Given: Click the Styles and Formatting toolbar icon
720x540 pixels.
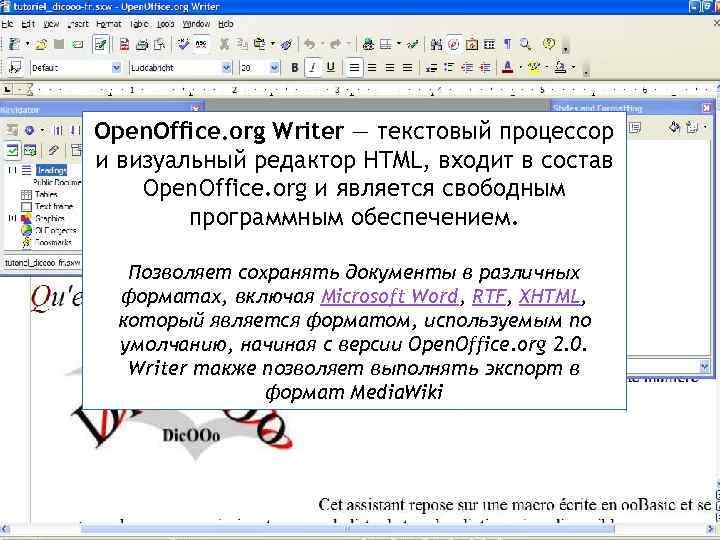Looking at the screenshot, I should 15,68.
